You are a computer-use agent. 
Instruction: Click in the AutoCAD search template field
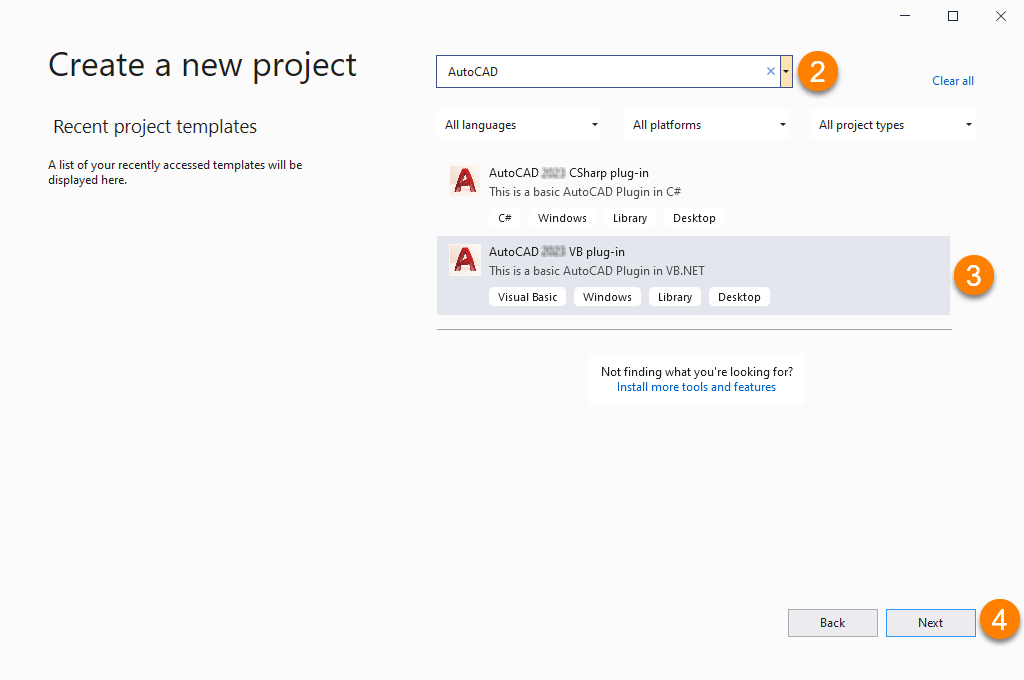point(600,72)
